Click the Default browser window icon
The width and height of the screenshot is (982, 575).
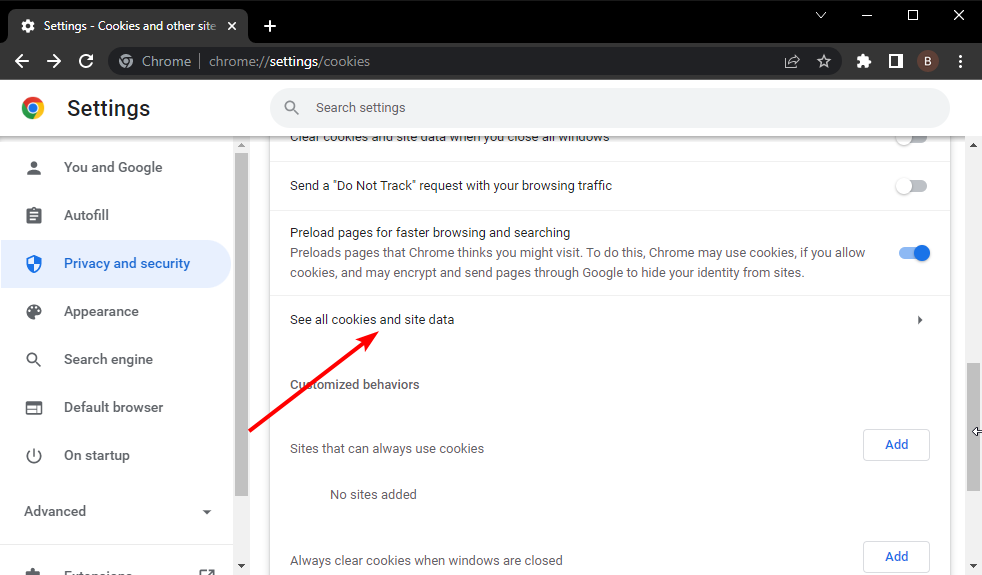point(34,408)
